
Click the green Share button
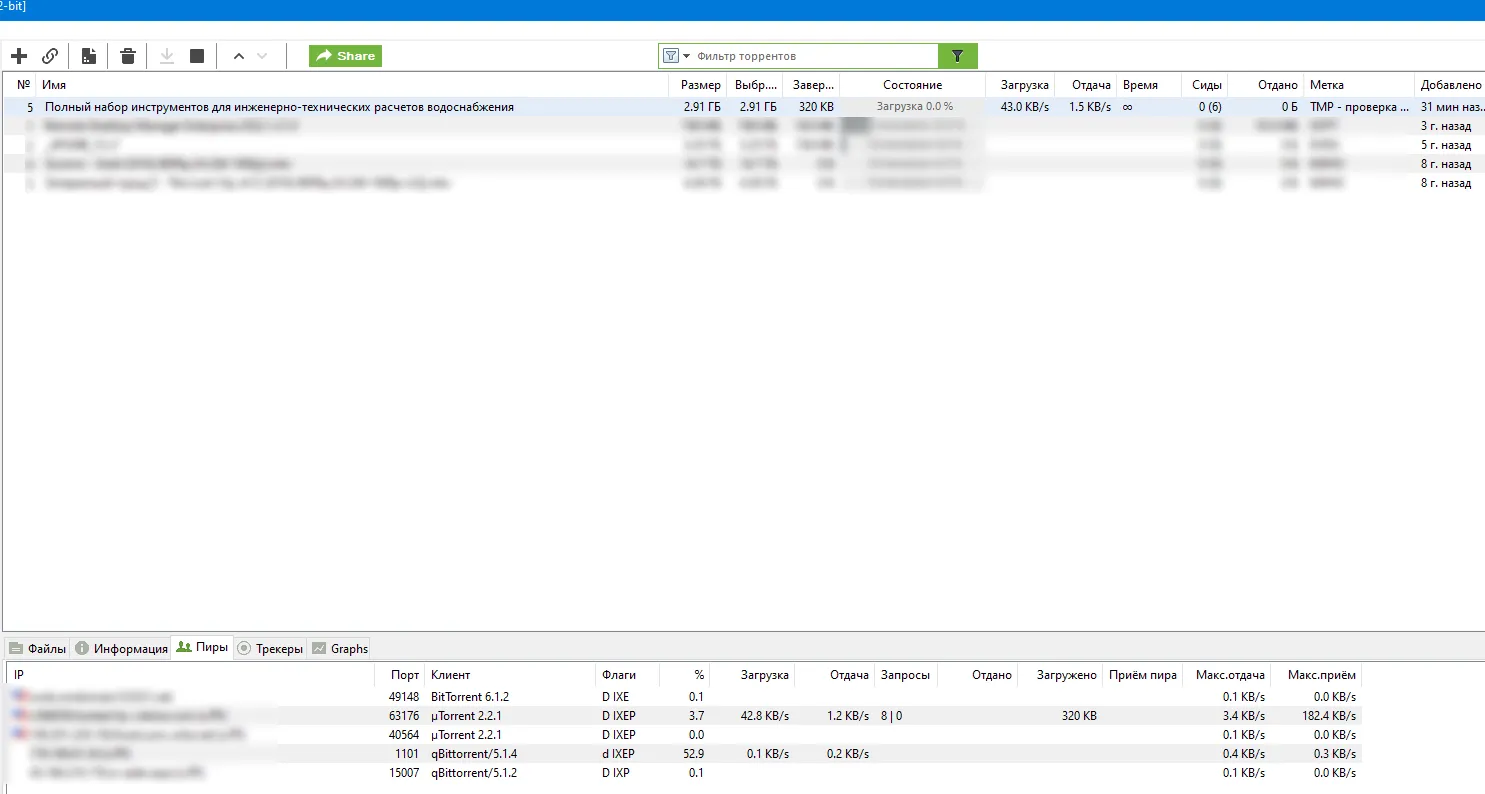(x=345, y=56)
